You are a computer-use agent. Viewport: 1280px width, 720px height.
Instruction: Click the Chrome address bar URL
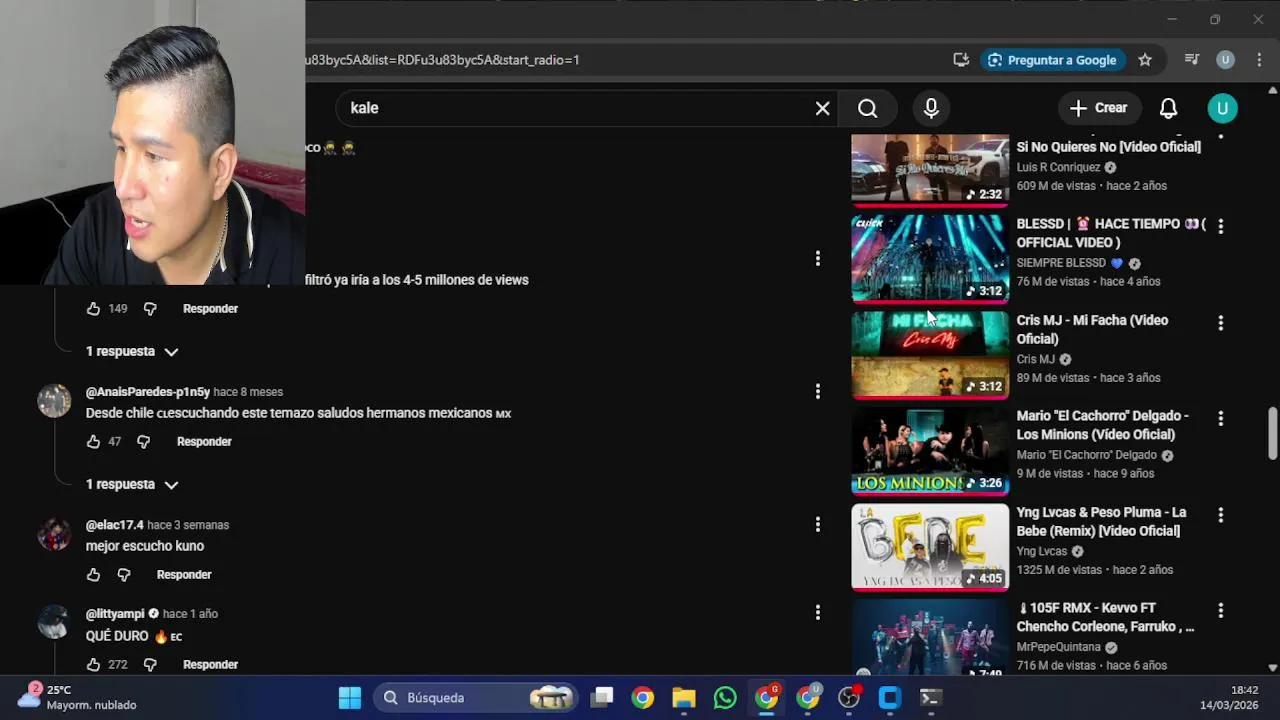pyautogui.click(x=442, y=60)
